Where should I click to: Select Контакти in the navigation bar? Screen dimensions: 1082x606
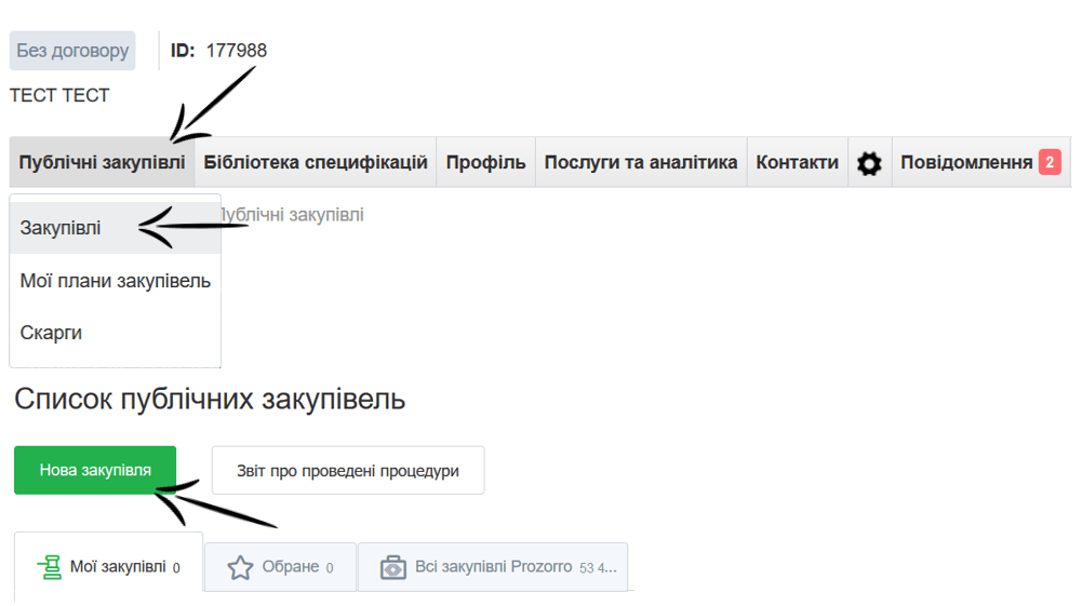(797, 162)
